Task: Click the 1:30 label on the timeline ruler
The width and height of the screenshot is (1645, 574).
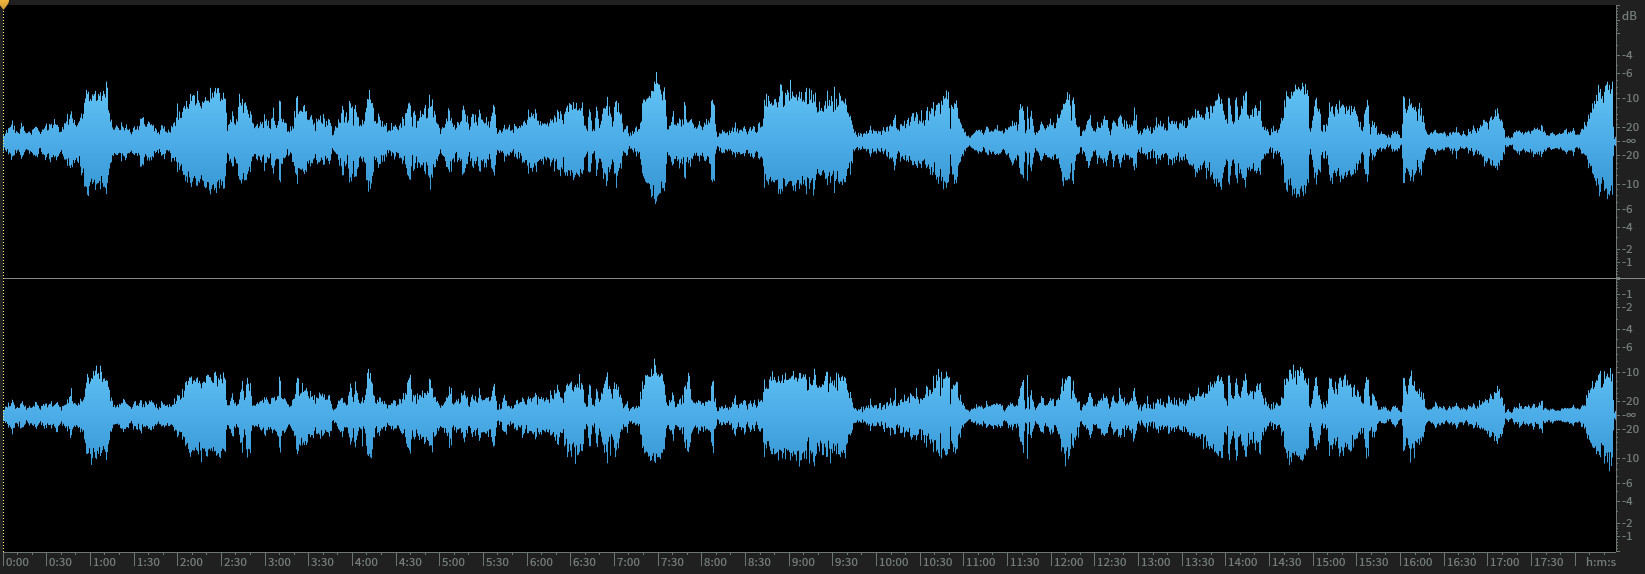Action: point(148,562)
